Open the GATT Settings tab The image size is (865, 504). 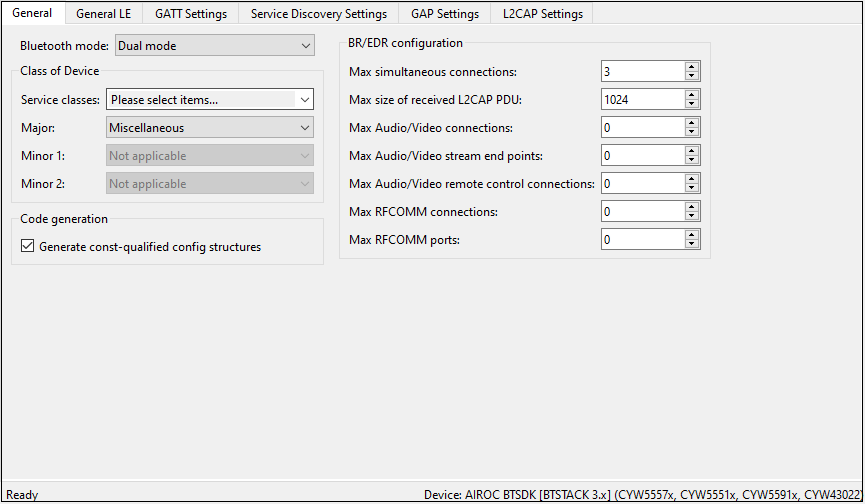tap(190, 14)
